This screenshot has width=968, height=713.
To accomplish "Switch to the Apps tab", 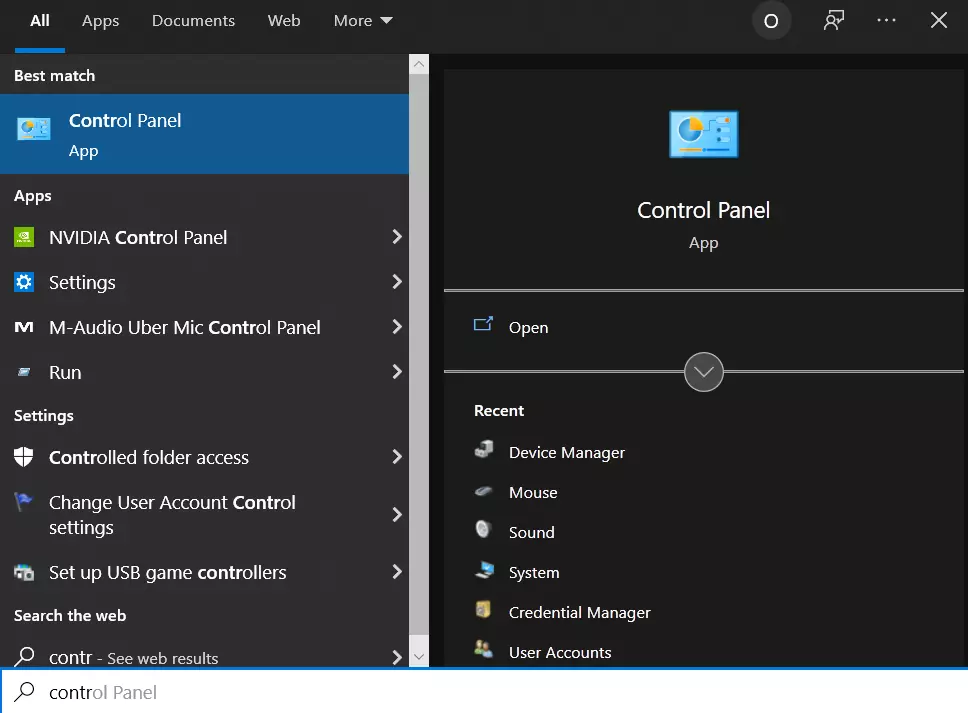I will 101,21.
